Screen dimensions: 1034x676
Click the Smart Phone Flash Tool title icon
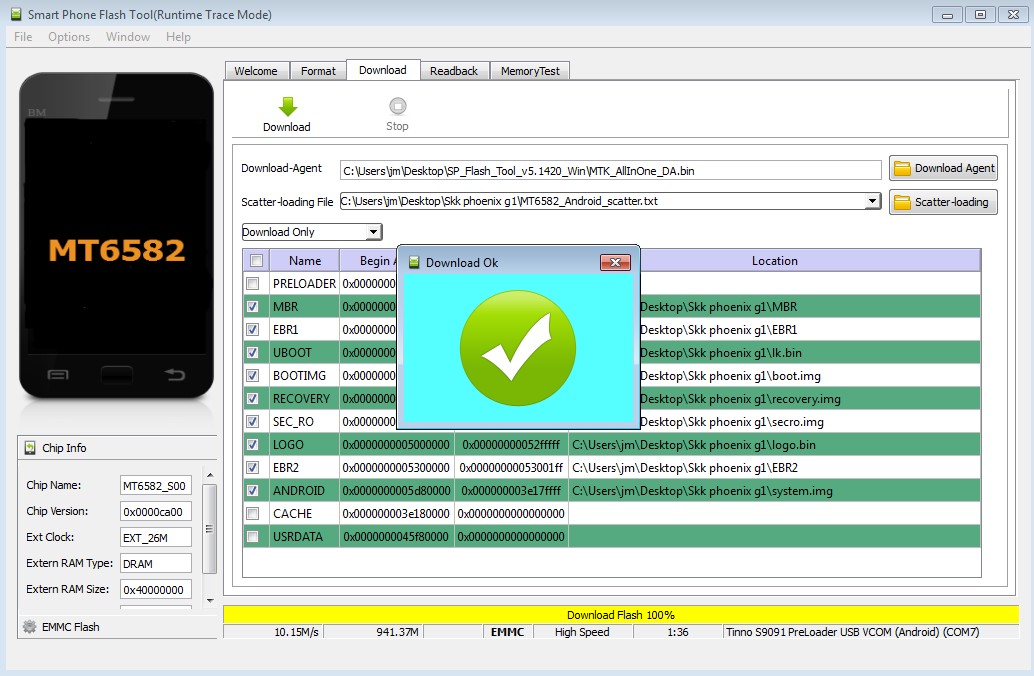click(x=16, y=14)
